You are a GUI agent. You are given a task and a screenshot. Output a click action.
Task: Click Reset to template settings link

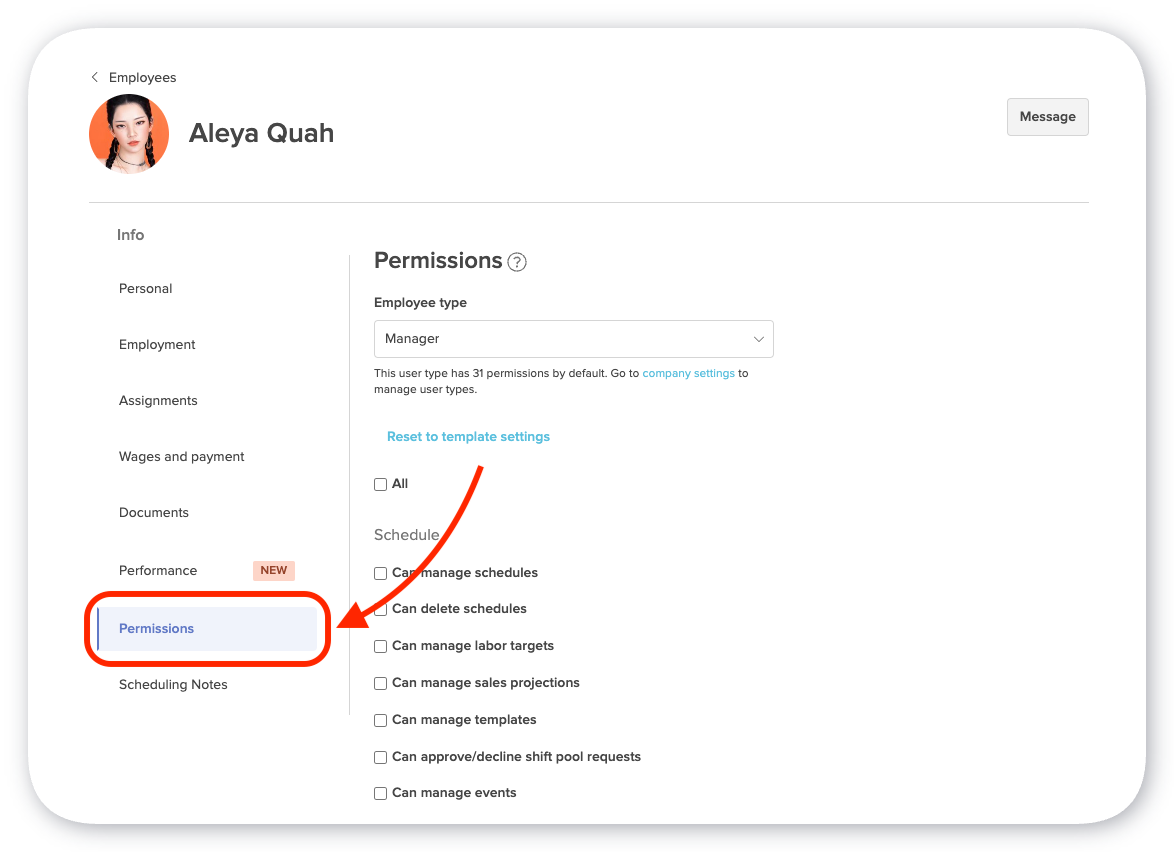click(x=468, y=436)
